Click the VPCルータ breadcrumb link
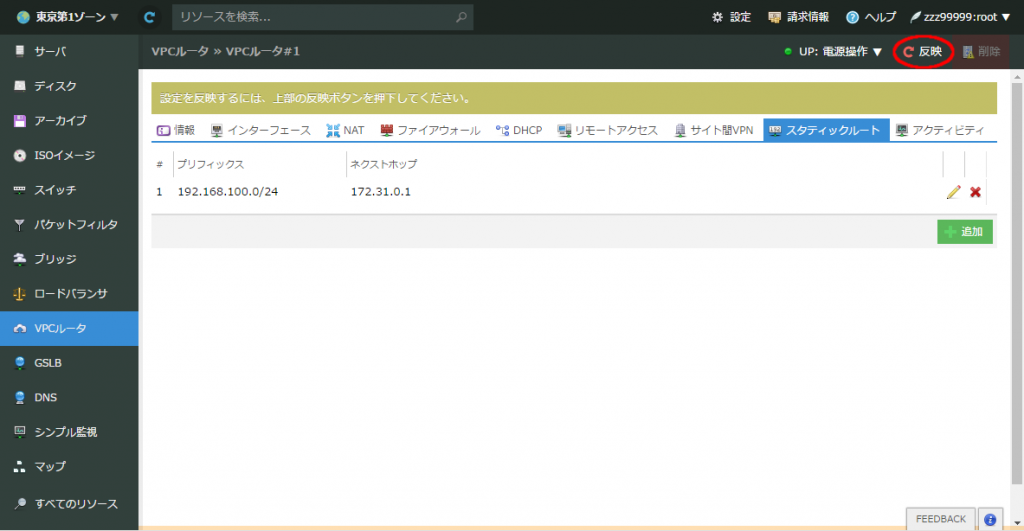The image size is (1024, 531). 180,51
